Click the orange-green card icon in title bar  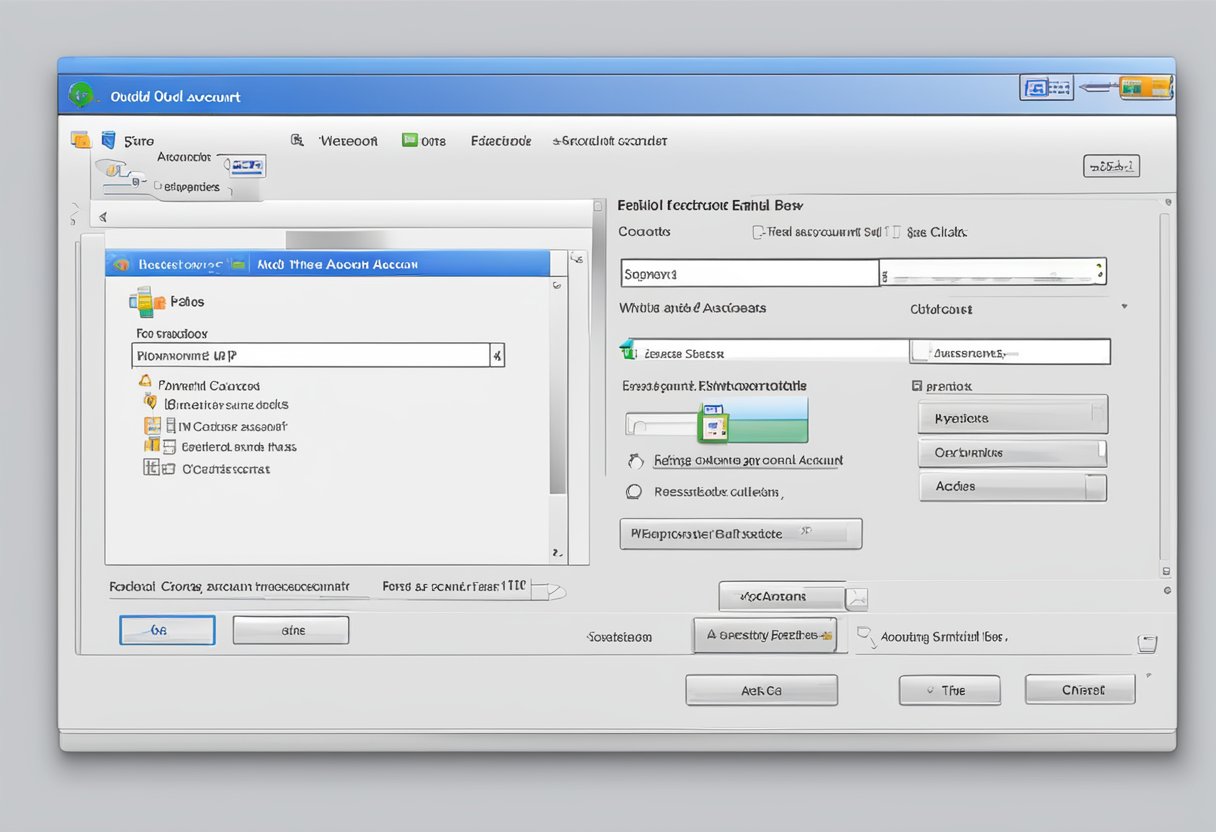click(1145, 88)
